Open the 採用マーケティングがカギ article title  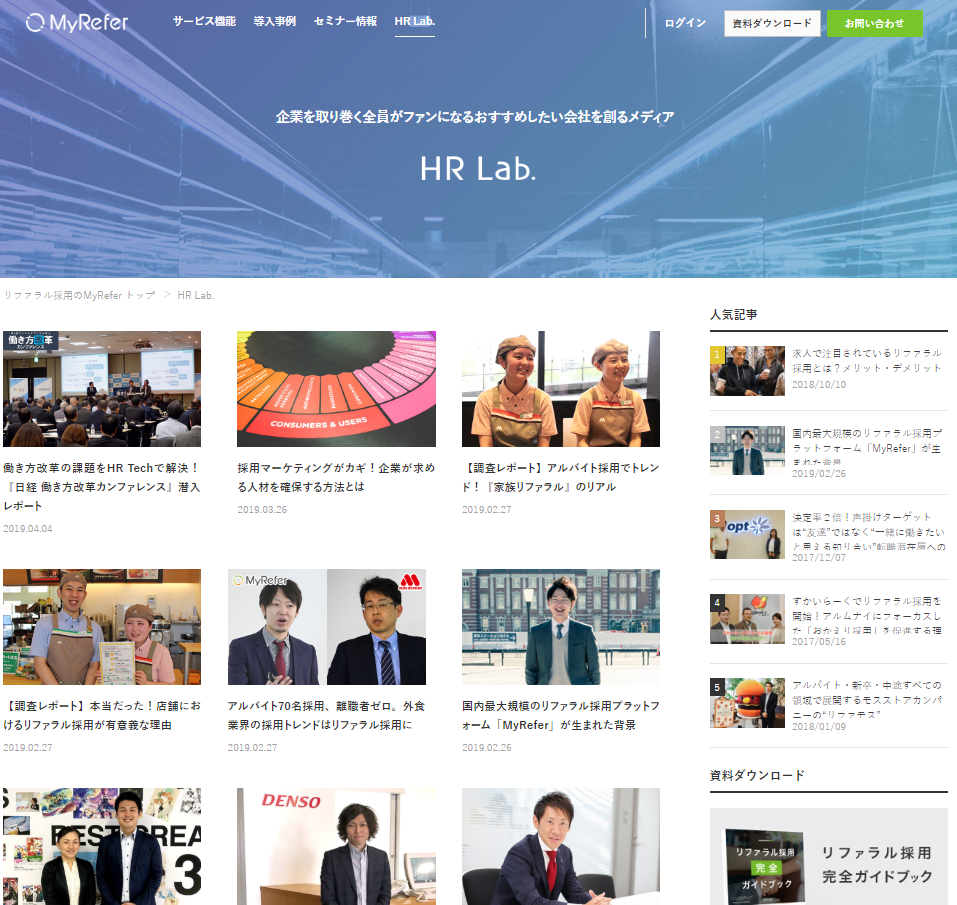(336, 477)
